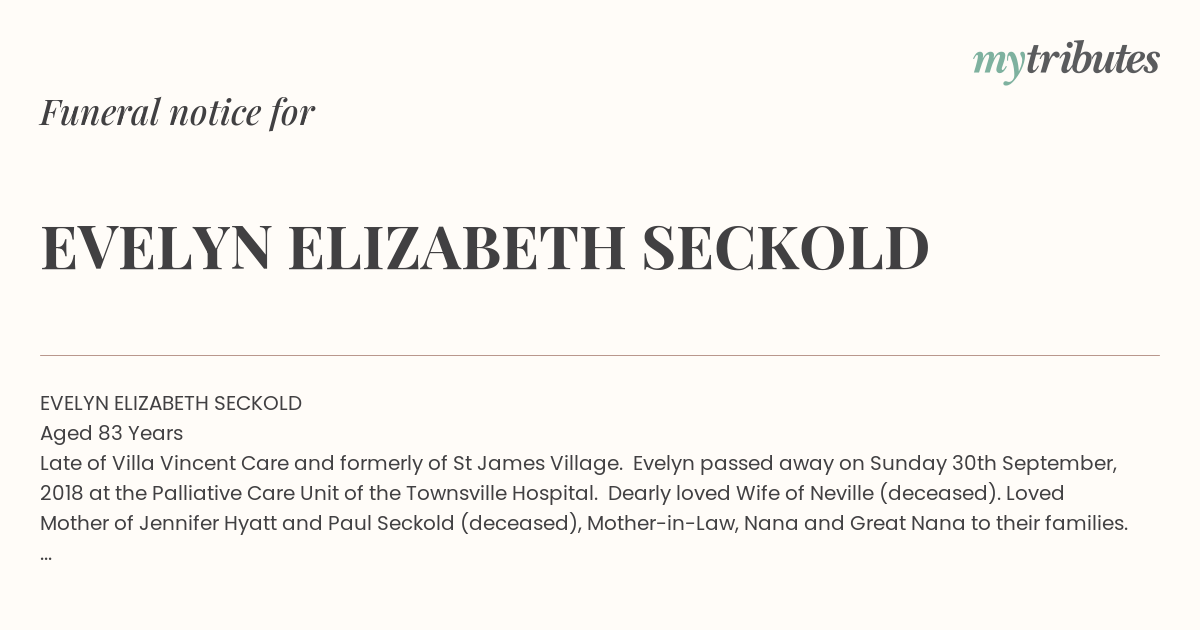1200x630 pixels.
Task: Click the dark 'tributes' part of the logo
Action: point(1093,59)
